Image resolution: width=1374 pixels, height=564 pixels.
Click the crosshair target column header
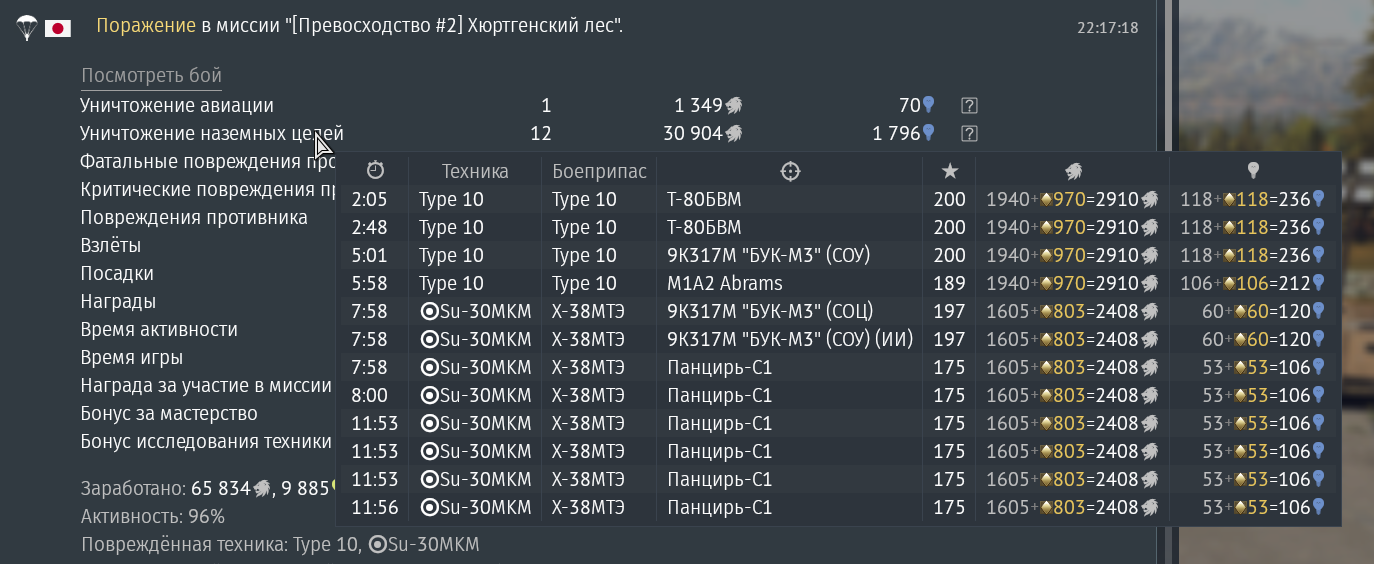790,171
